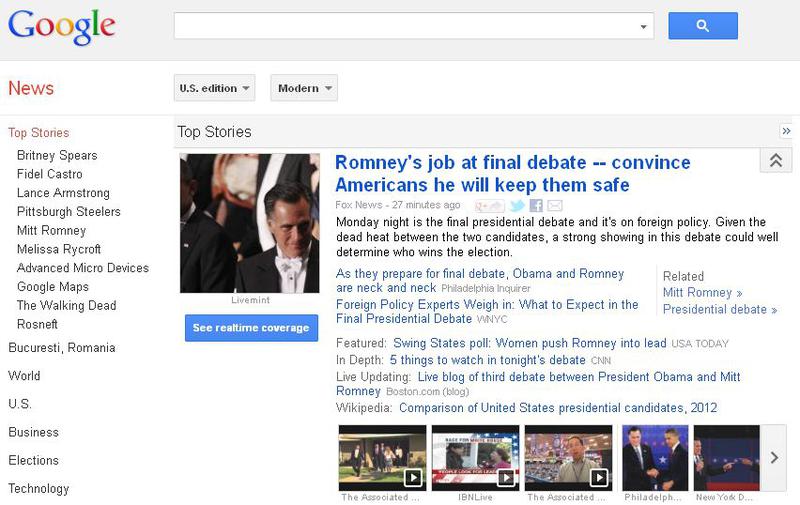
Task: Select Advanced Micro Devices topic
Action: click(x=83, y=268)
